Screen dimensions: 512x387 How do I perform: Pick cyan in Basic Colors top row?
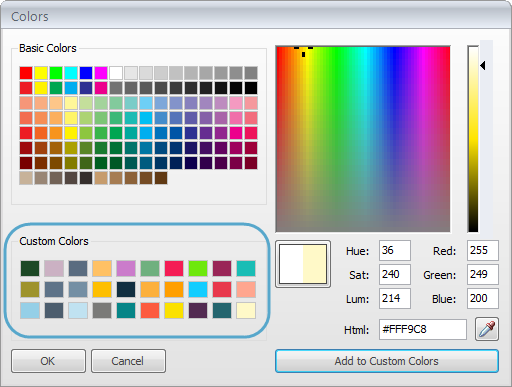pos(71,73)
